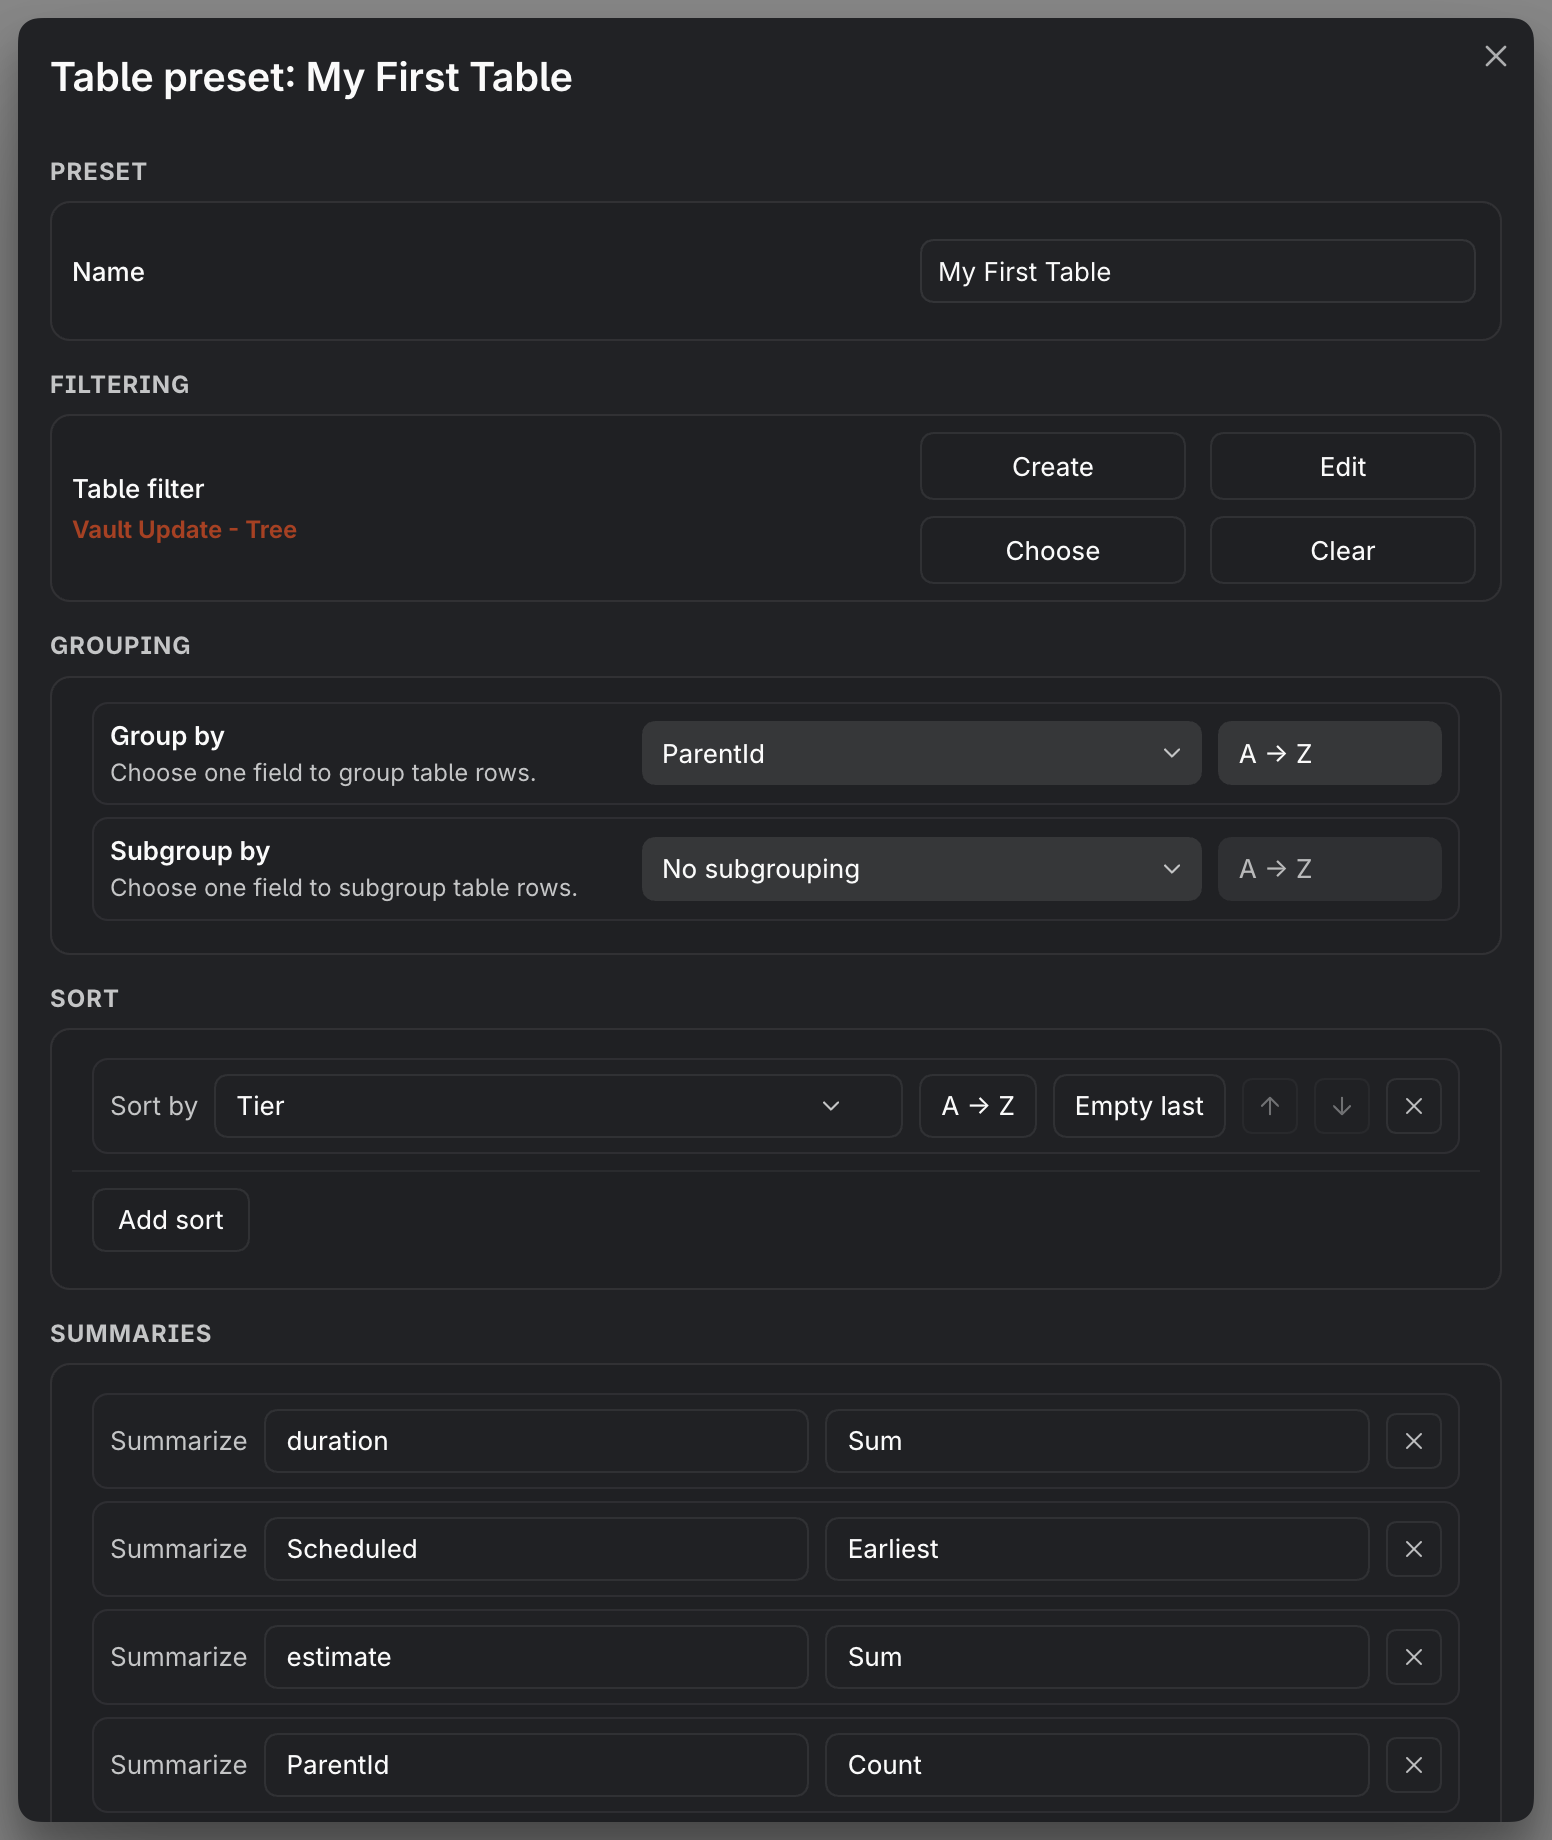
Task: Remove the ParentId summary row
Action: pos(1413,1765)
